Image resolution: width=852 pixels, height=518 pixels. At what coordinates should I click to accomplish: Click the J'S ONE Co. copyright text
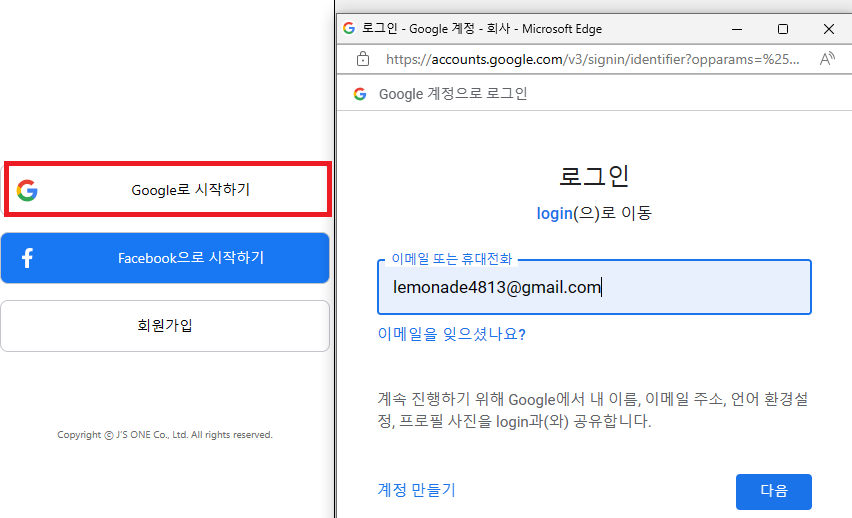tap(165, 434)
